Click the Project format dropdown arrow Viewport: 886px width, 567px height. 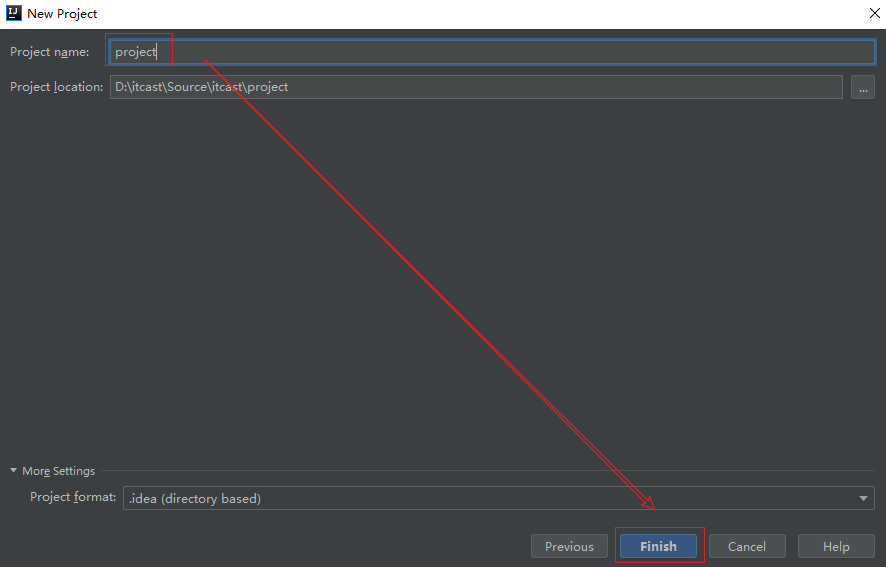tap(863, 498)
